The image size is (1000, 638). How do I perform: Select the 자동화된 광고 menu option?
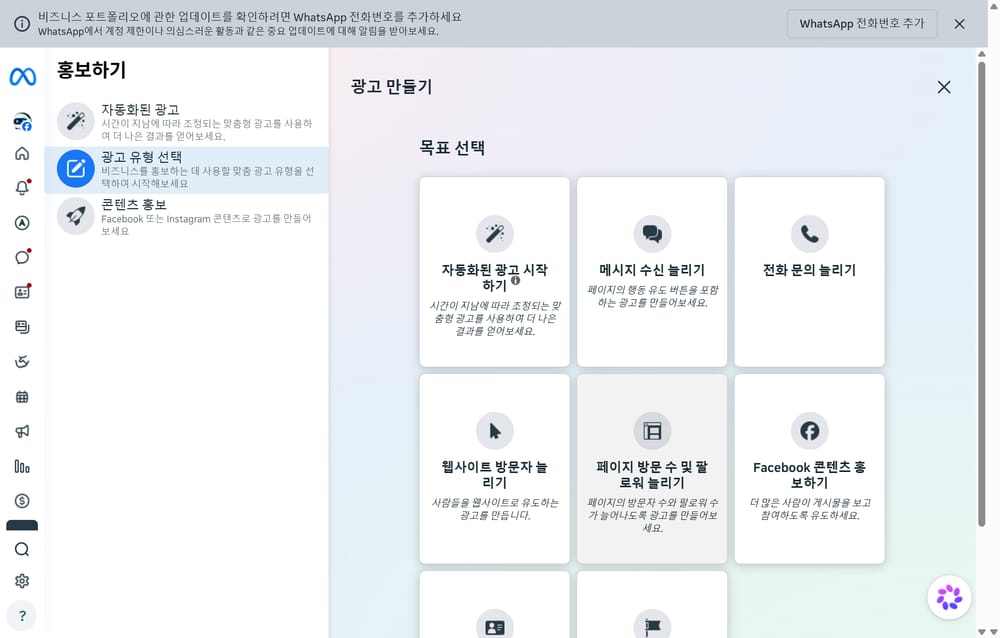pos(186,122)
